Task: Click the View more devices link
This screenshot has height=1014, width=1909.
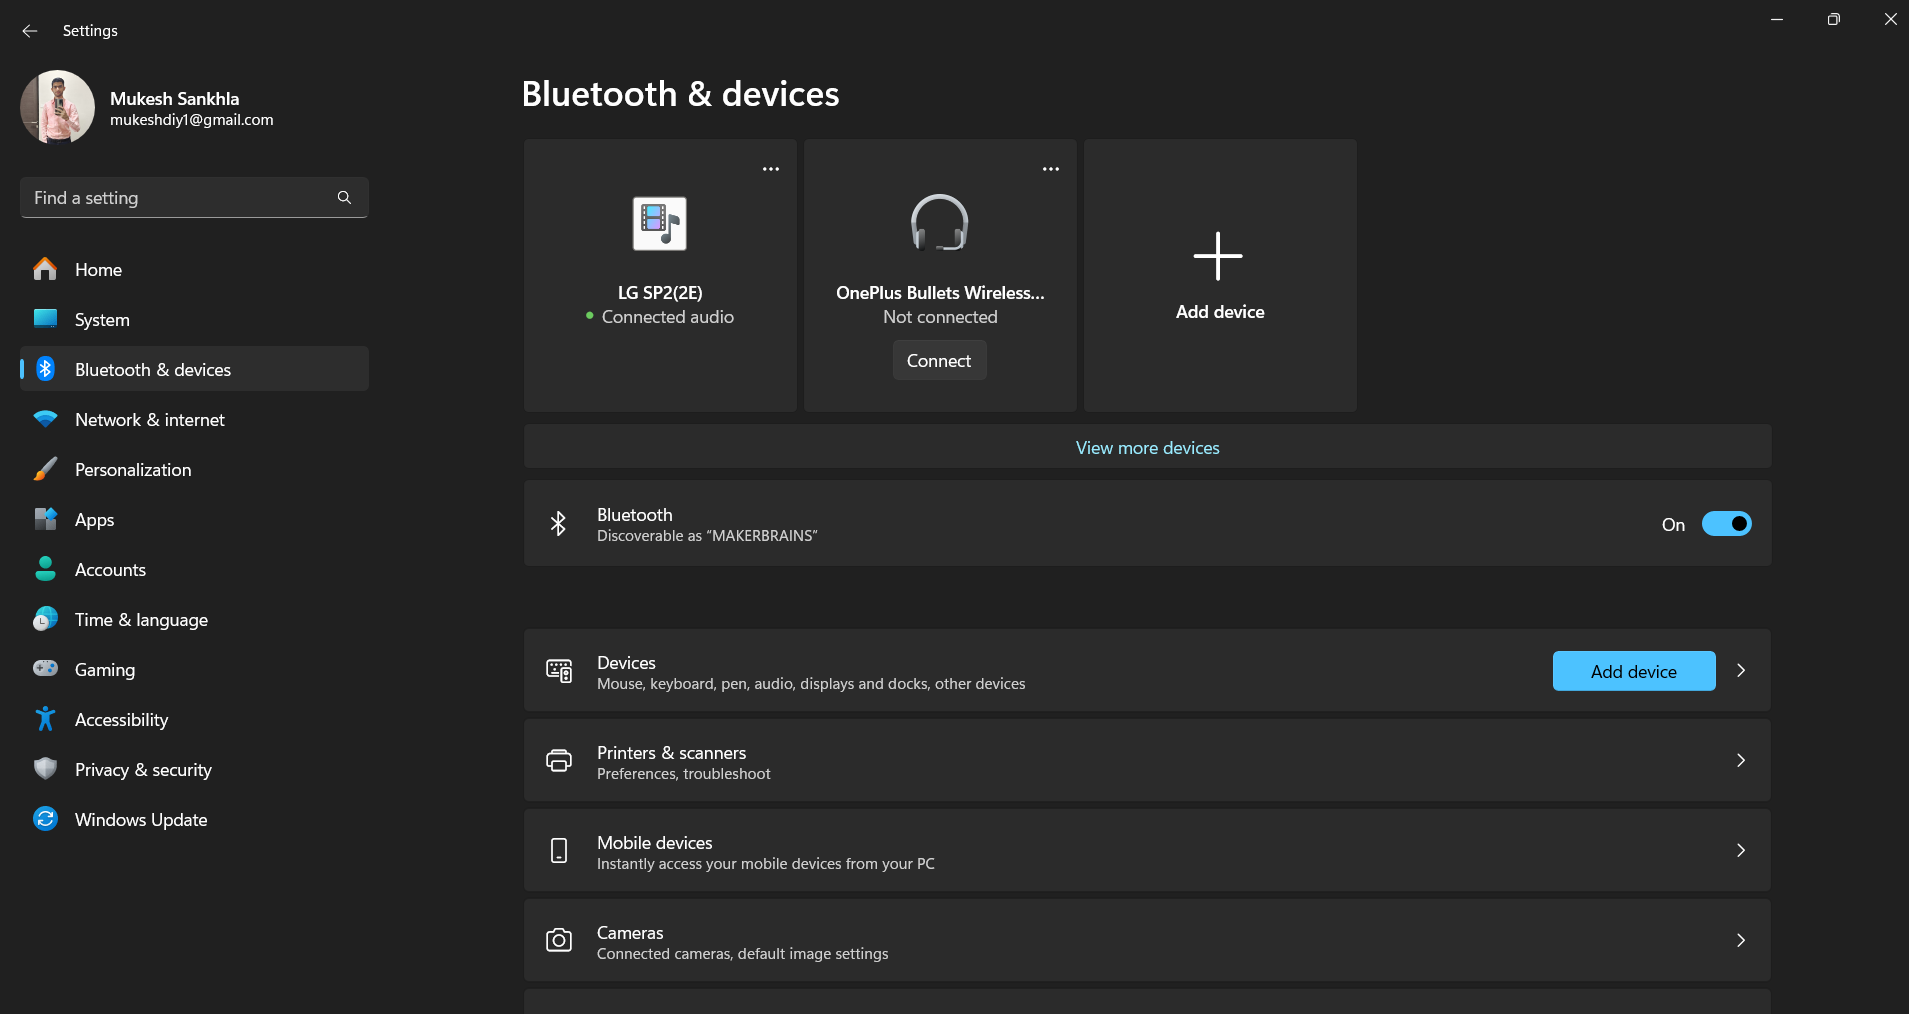Action: (1147, 448)
